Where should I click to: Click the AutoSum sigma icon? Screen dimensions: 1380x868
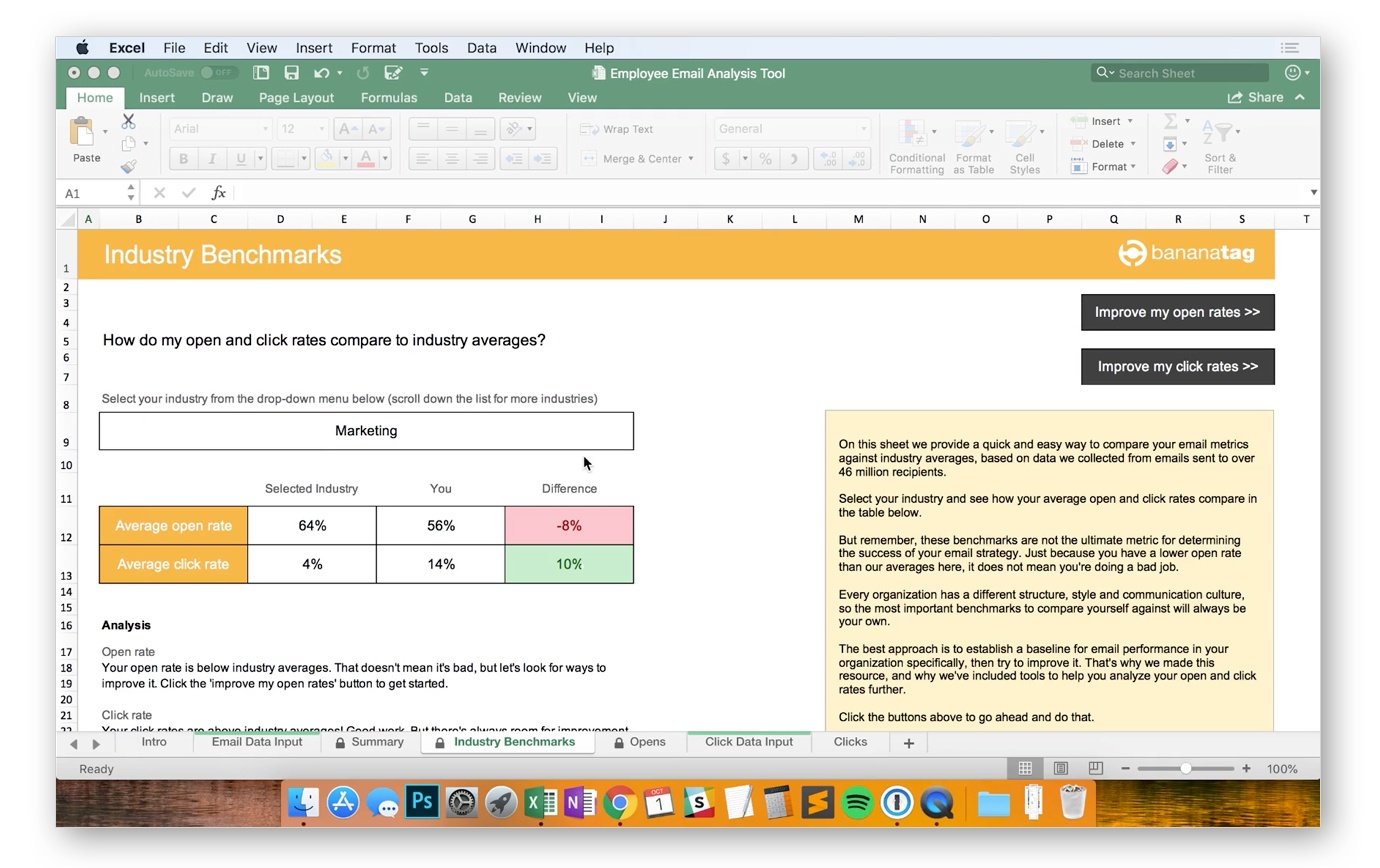pos(1170,121)
